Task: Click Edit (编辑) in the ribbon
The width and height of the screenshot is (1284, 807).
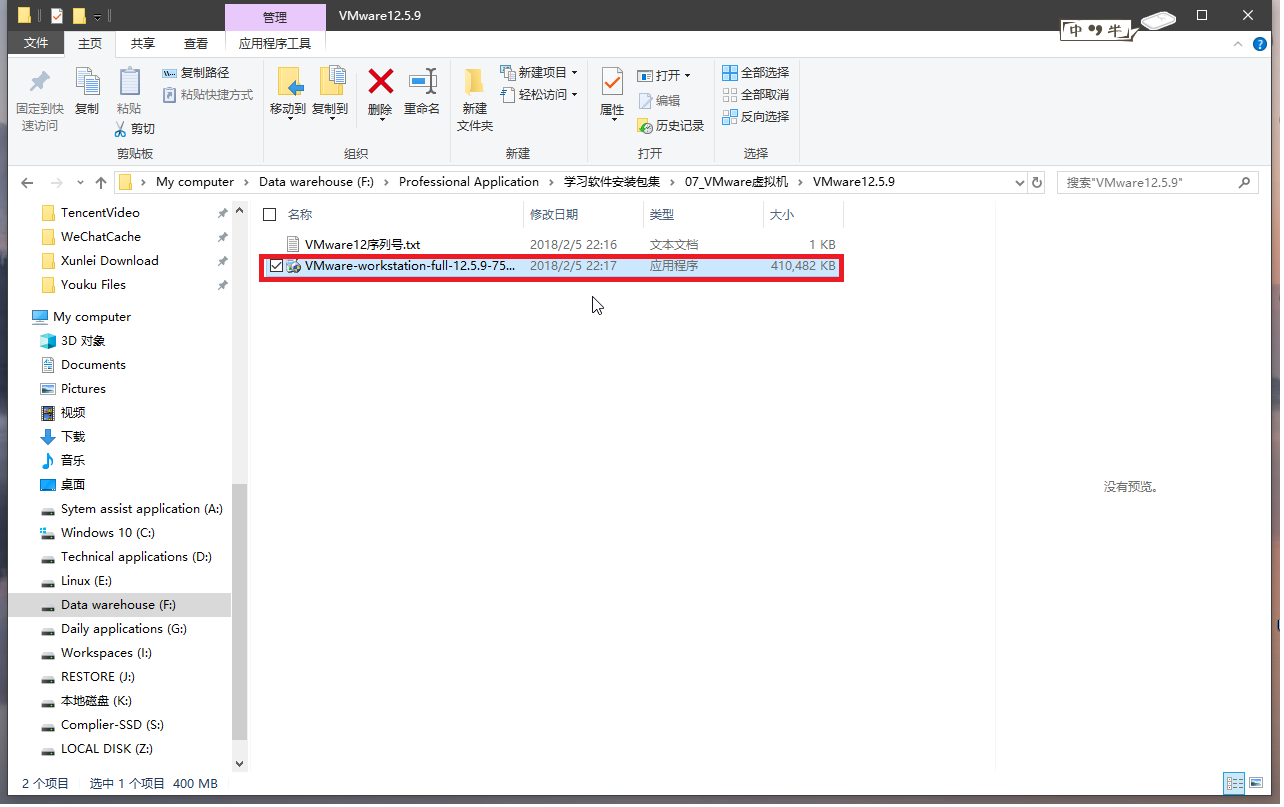Action: click(659, 101)
